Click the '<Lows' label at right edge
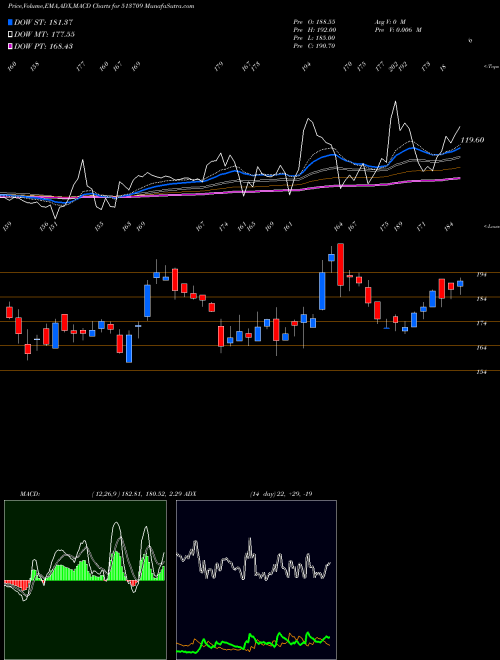Image resolution: width=500 pixels, height=660 pixels. pos(491,226)
